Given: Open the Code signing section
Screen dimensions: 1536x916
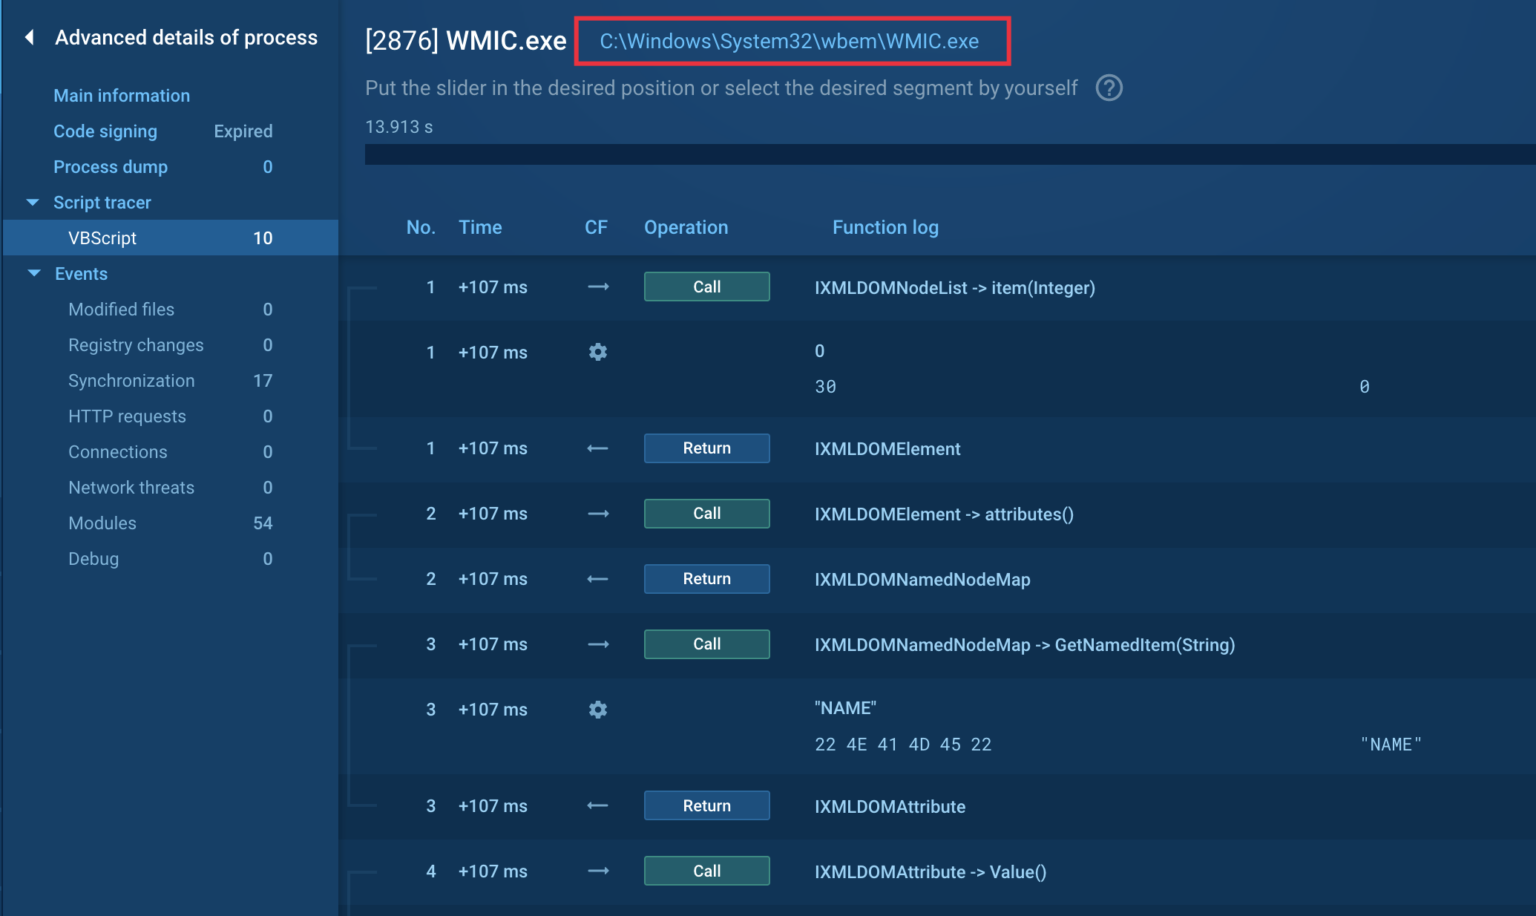Looking at the screenshot, I should pyautogui.click(x=105, y=131).
